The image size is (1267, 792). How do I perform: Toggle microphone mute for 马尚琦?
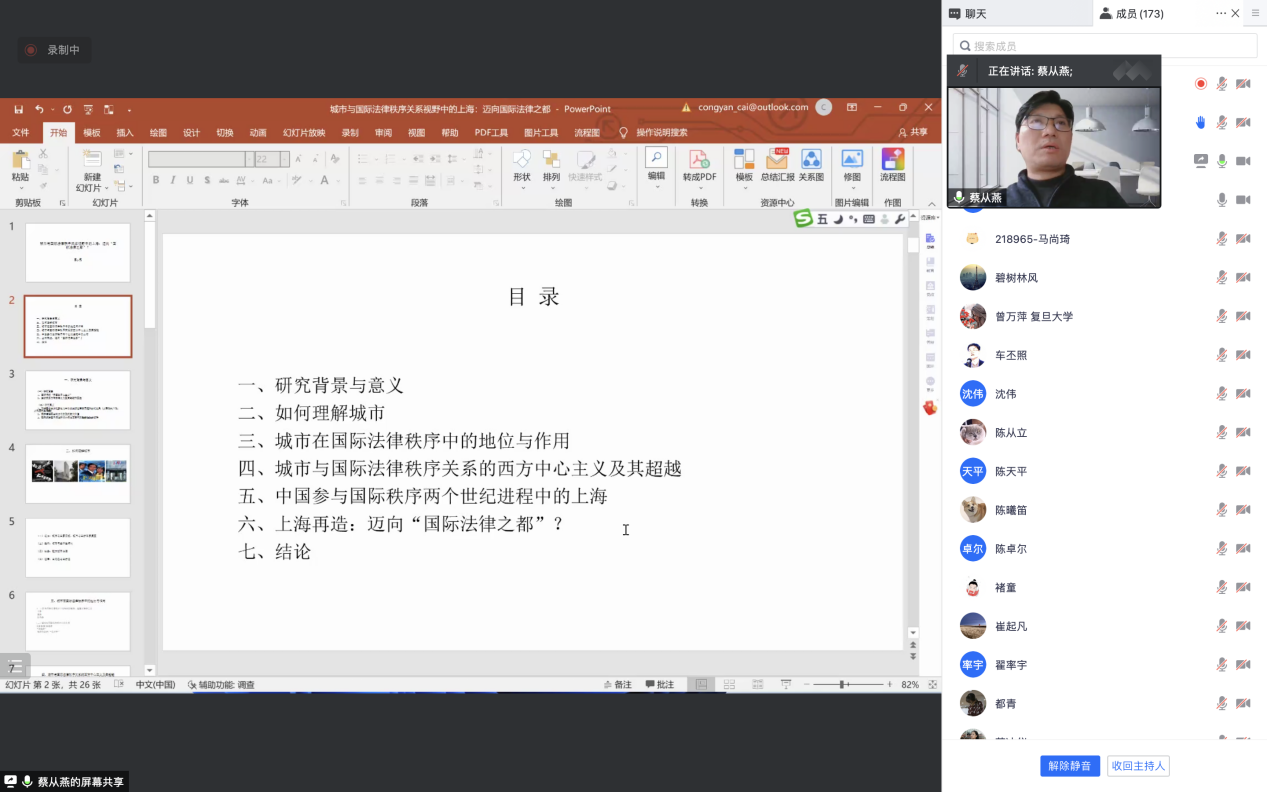point(1221,239)
